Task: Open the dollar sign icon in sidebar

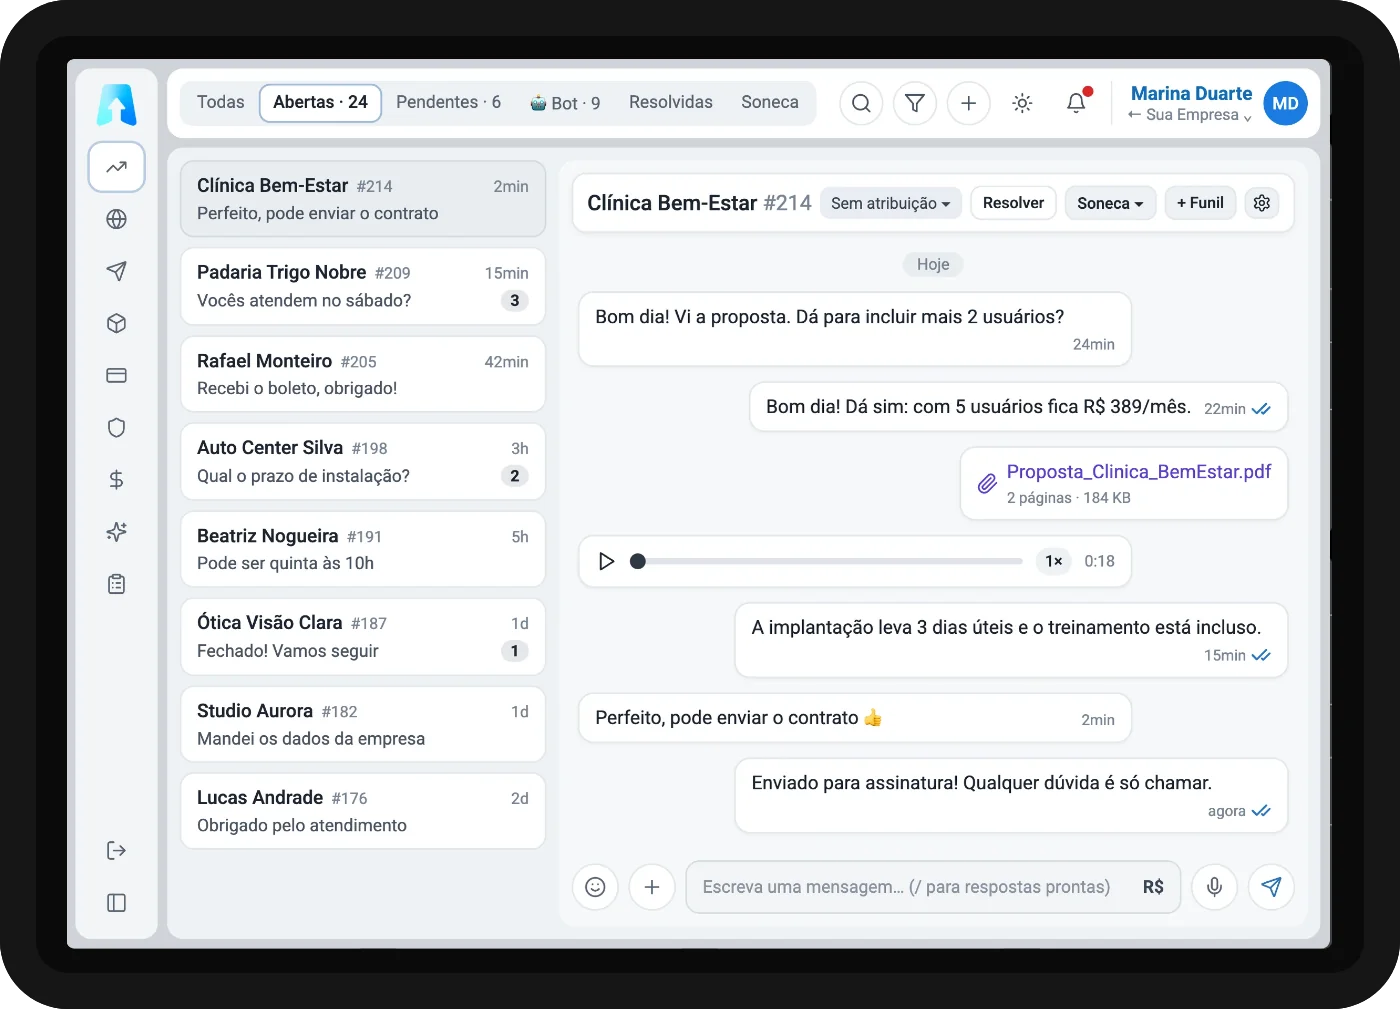Action: (x=116, y=479)
